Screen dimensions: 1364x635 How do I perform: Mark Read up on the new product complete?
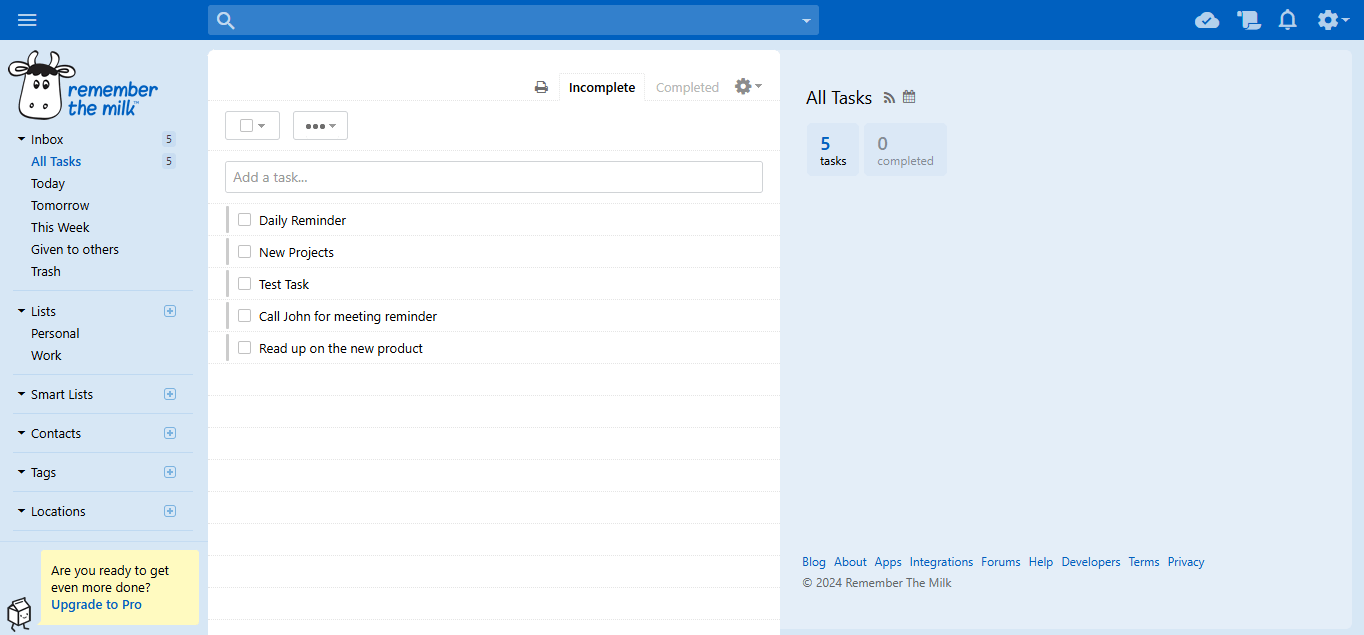(x=245, y=348)
